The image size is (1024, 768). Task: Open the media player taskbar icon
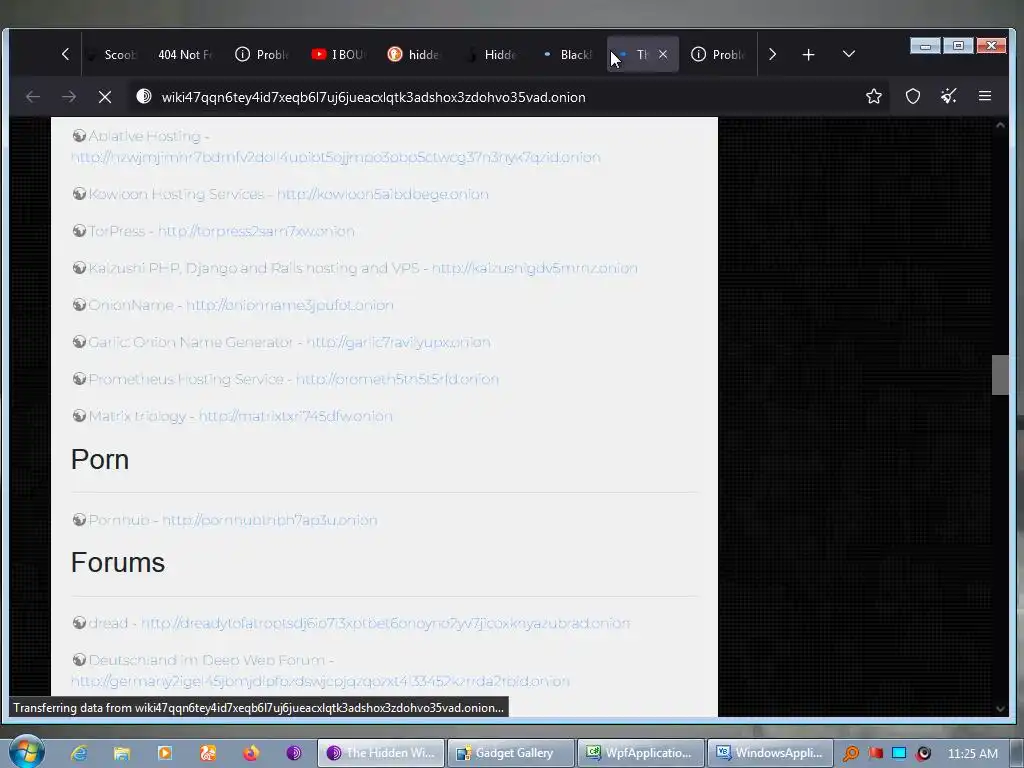pos(165,753)
